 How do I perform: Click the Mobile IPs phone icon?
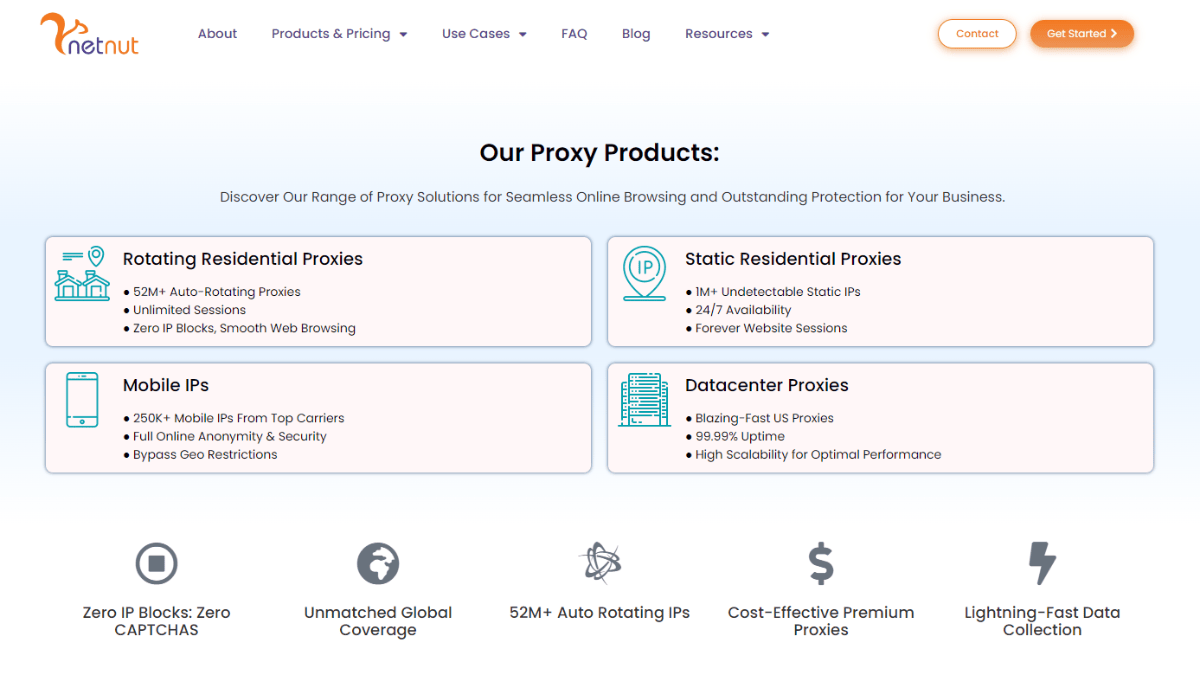point(82,400)
